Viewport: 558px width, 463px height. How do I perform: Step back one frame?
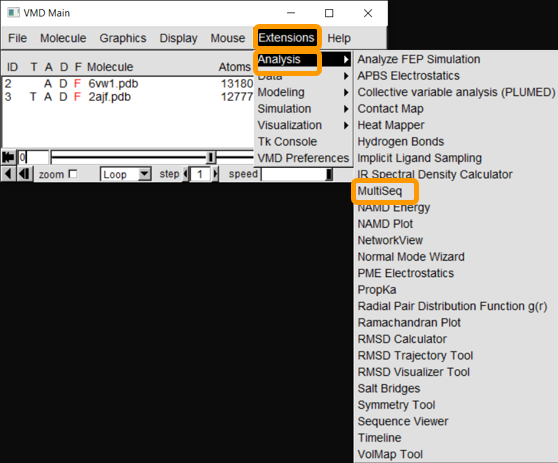point(24,174)
